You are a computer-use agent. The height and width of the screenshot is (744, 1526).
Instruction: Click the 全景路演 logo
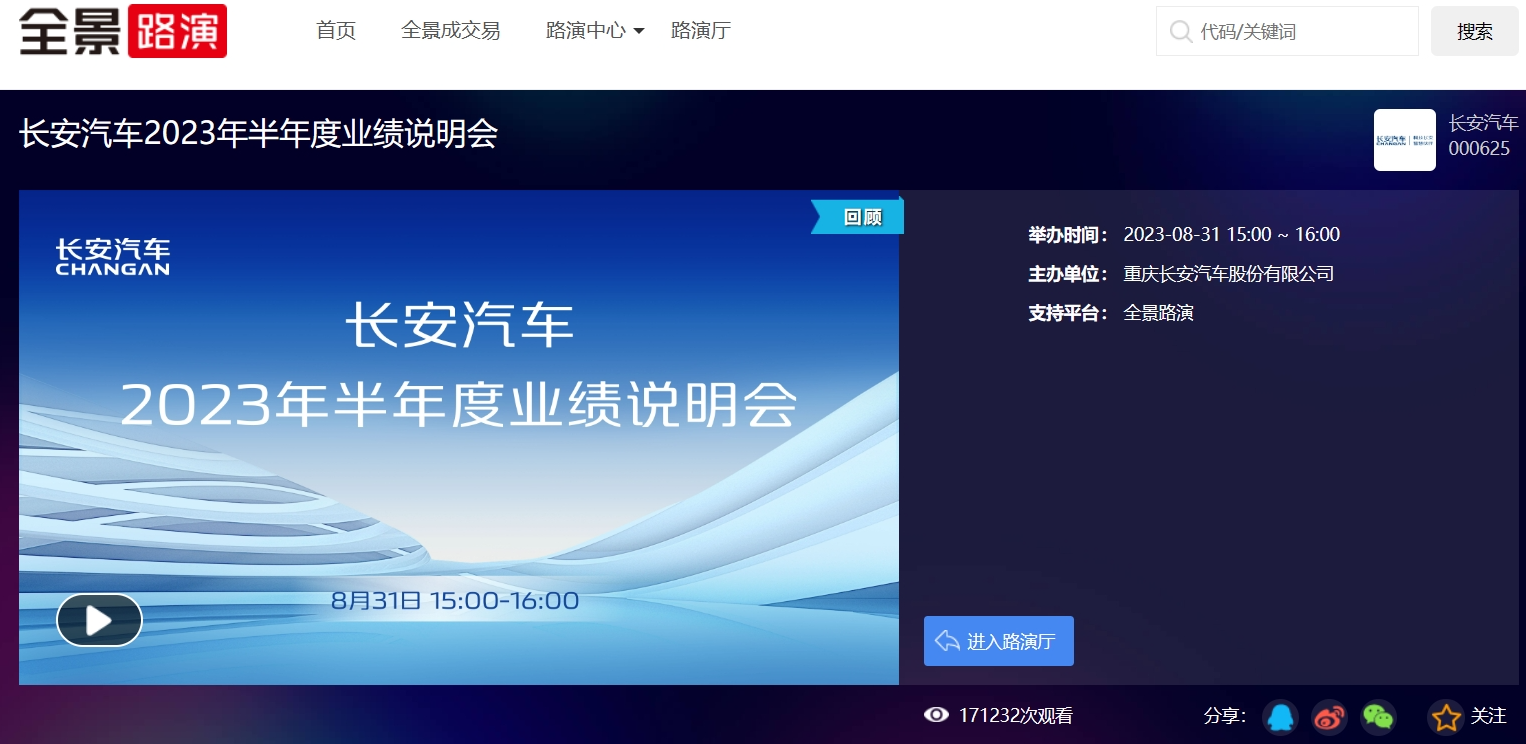123,31
